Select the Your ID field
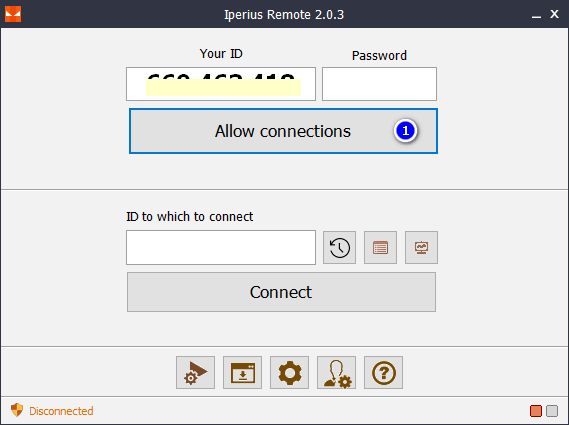 [221, 84]
